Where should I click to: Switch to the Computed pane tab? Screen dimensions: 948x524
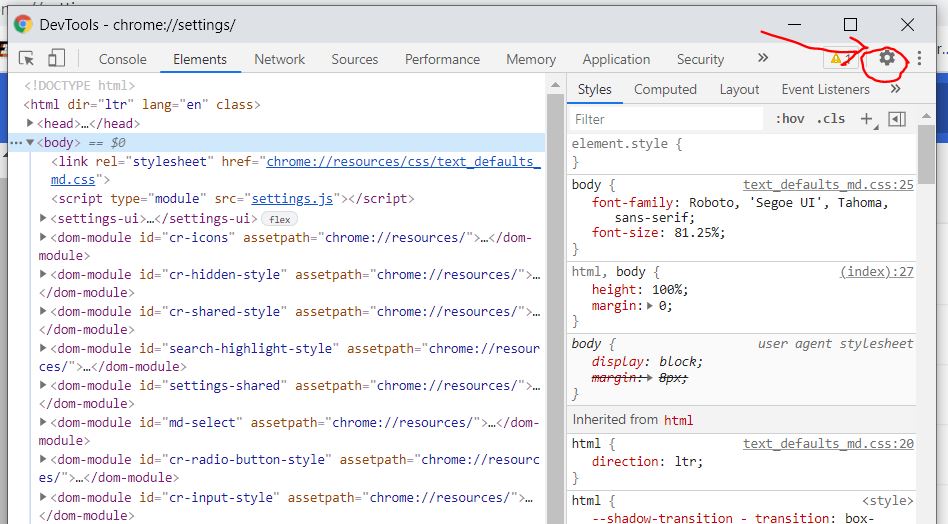(665, 89)
